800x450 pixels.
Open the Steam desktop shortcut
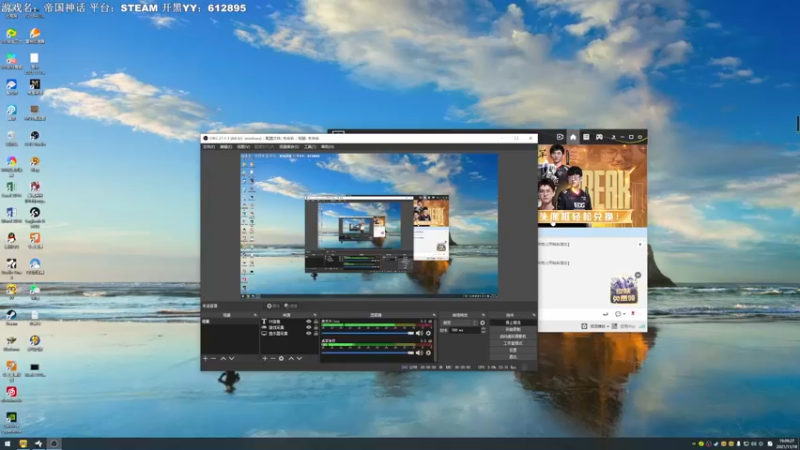pyautogui.click(x=11, y=316)
